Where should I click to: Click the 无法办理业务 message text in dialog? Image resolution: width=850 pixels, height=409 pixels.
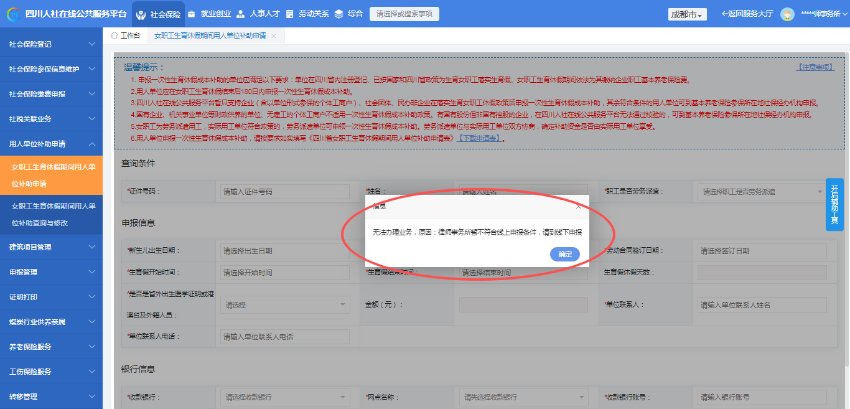[x=477, y=232]
